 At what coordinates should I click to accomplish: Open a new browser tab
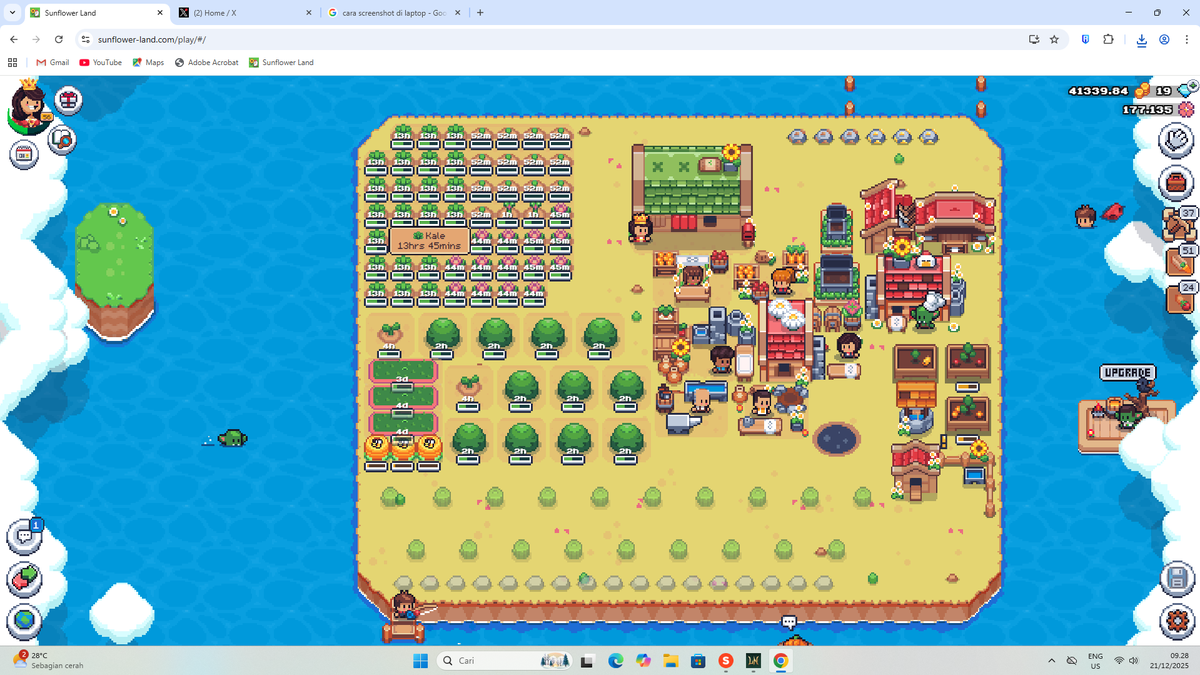(x=480, y=13)
